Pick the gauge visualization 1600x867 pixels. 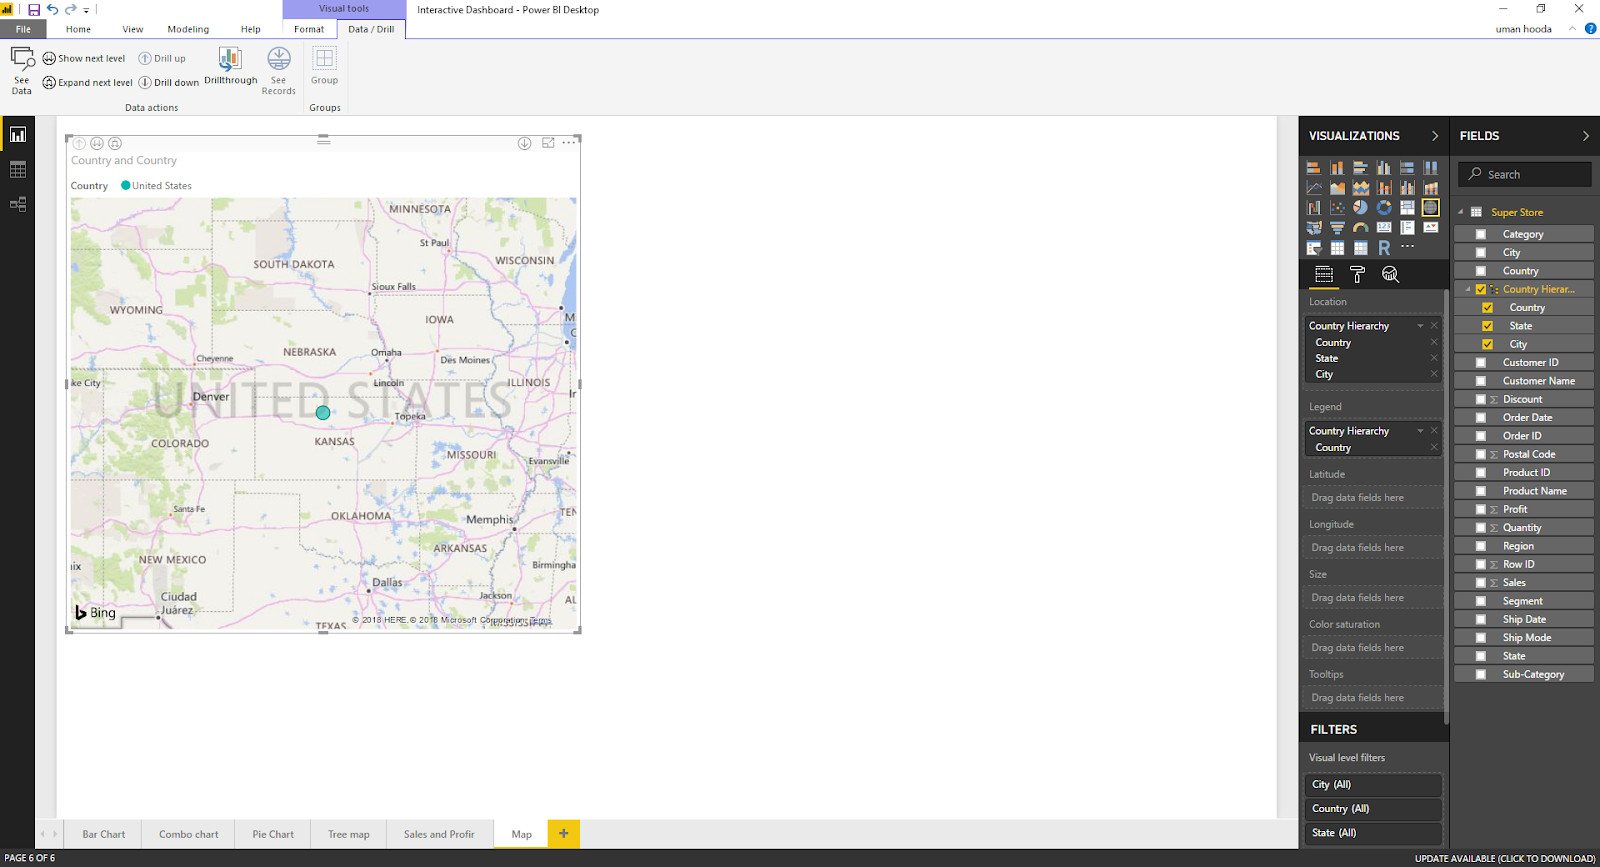(x=1361, y=228)
